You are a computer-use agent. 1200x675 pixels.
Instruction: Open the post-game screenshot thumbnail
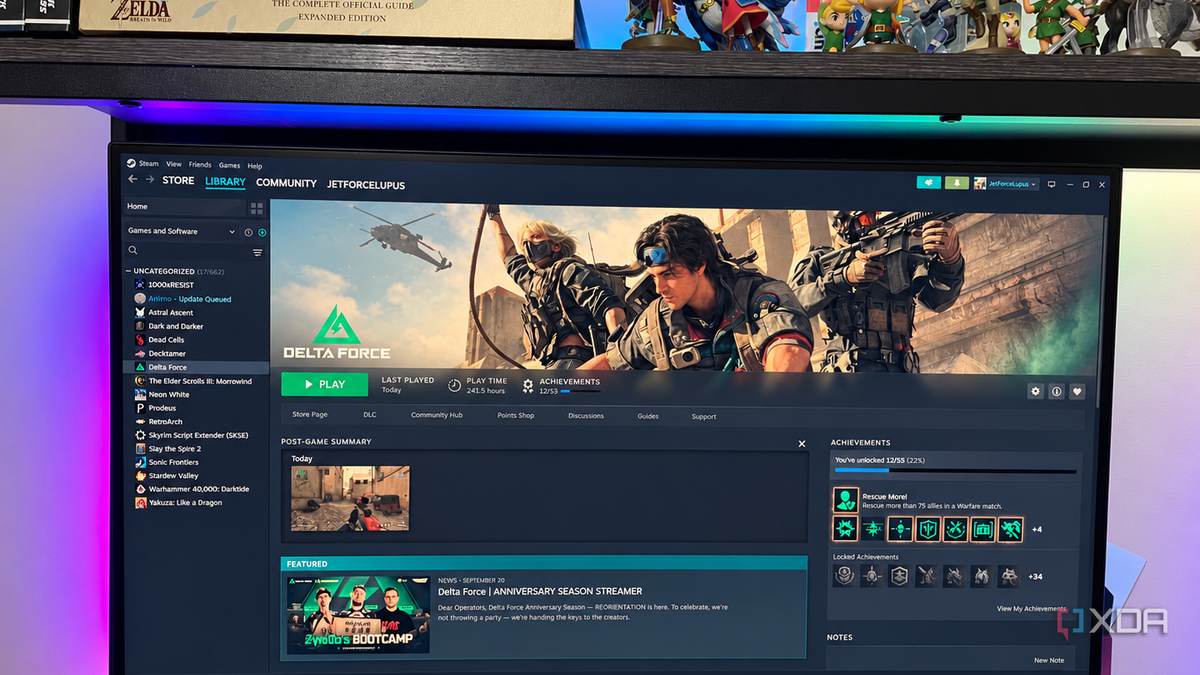[x=350, y=497]
